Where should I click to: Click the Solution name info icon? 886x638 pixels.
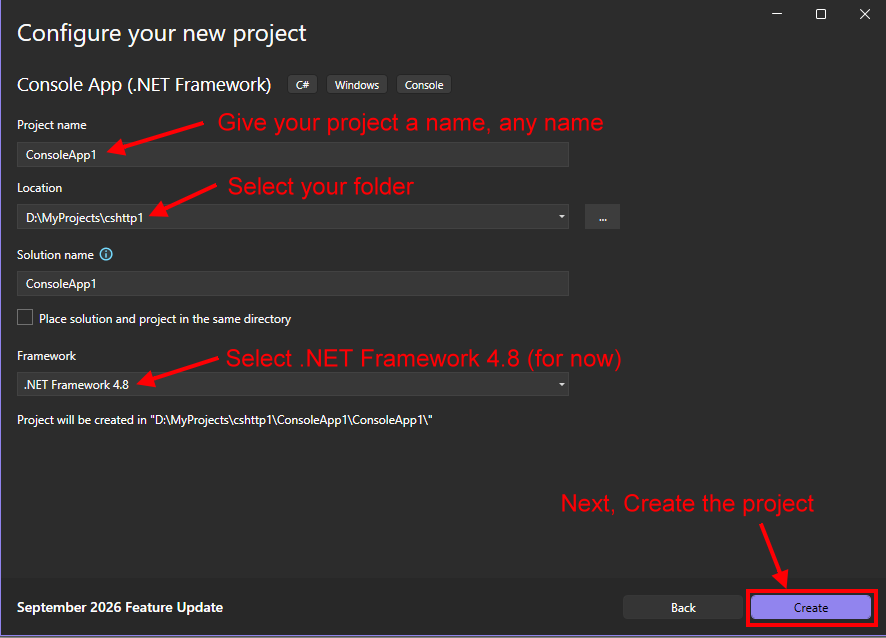click(x=106, y=254)
